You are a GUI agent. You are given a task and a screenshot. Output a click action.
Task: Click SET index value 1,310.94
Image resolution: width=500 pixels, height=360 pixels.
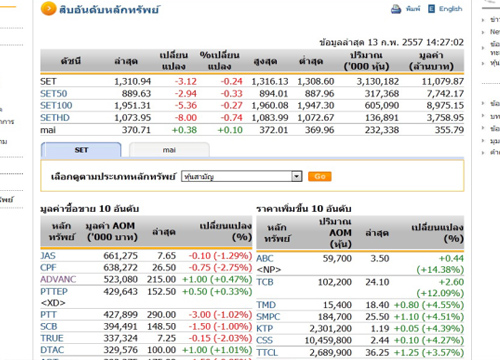click(132, 82)
